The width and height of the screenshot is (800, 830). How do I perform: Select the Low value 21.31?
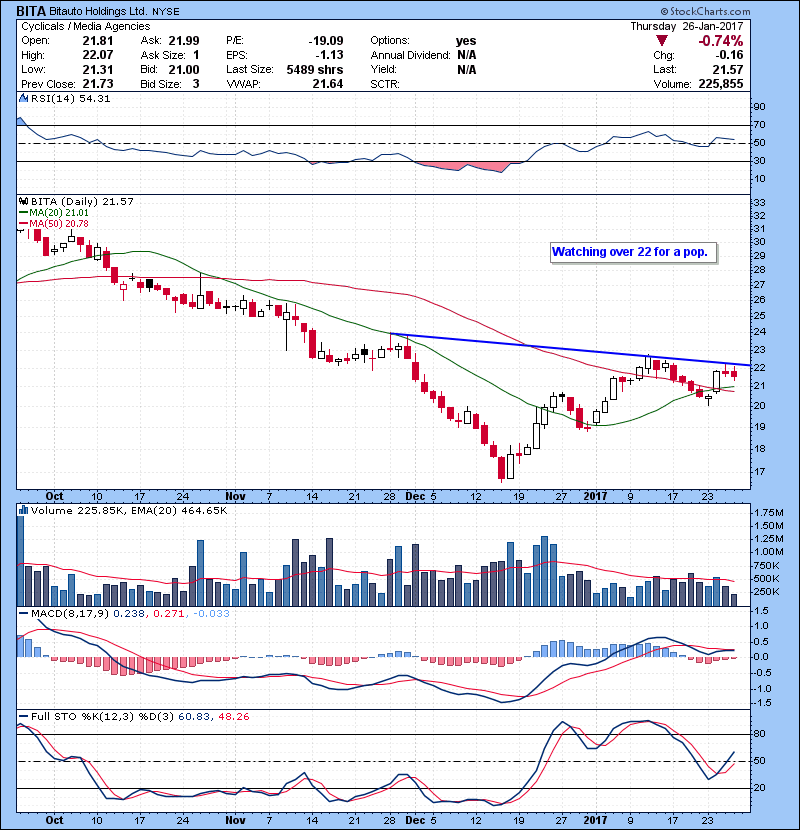pos(97,69)
